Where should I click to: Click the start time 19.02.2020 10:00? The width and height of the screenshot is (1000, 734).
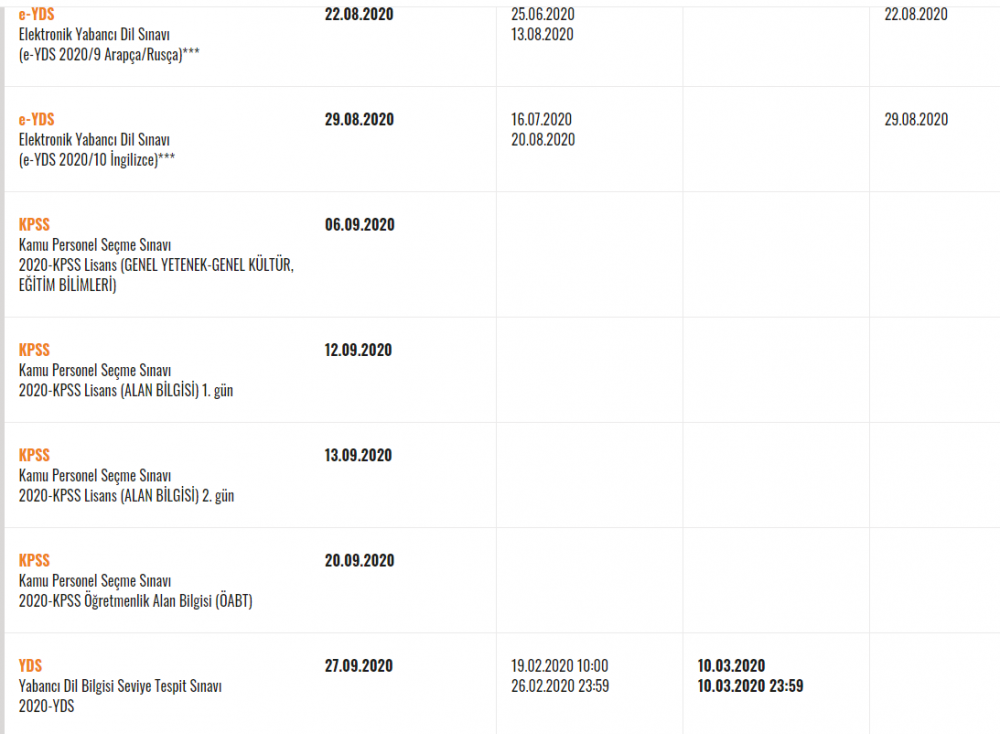click(559, 666)
